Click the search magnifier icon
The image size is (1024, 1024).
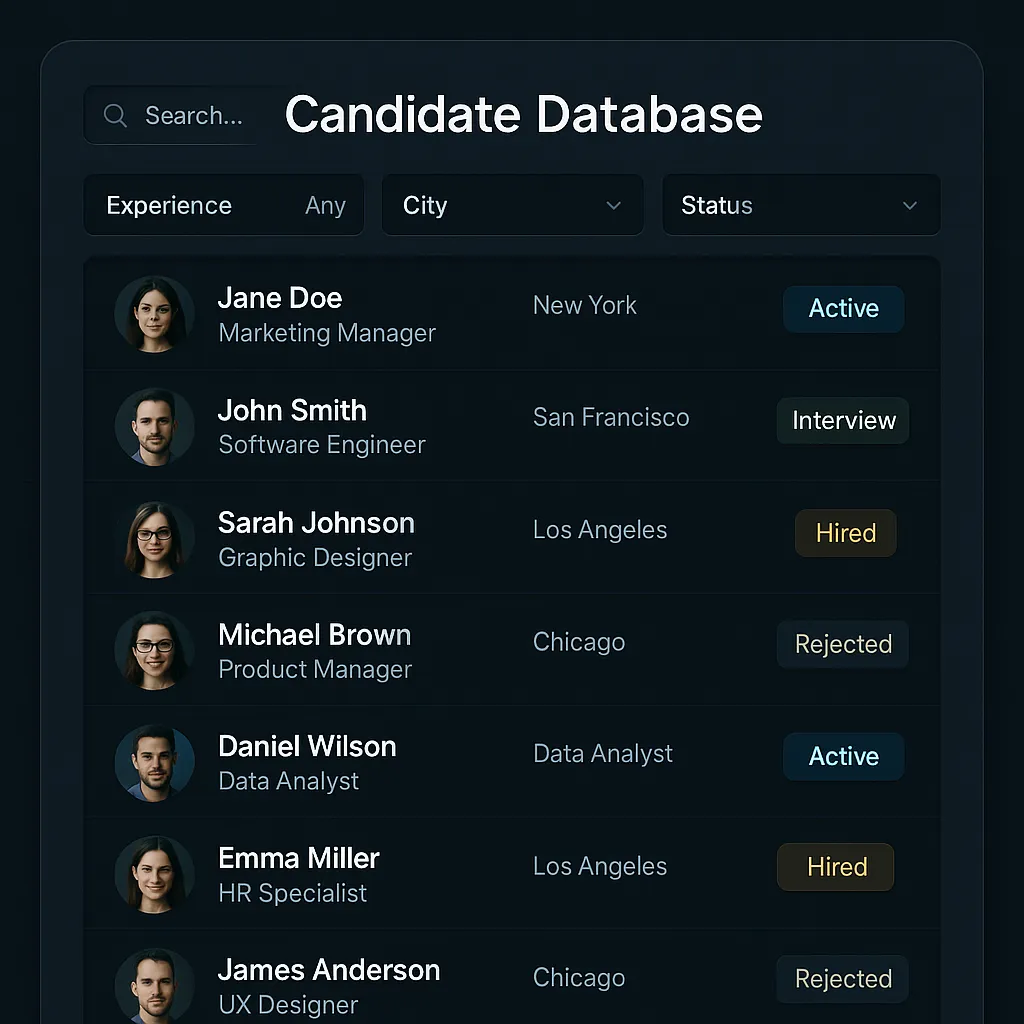pos(115,116)
